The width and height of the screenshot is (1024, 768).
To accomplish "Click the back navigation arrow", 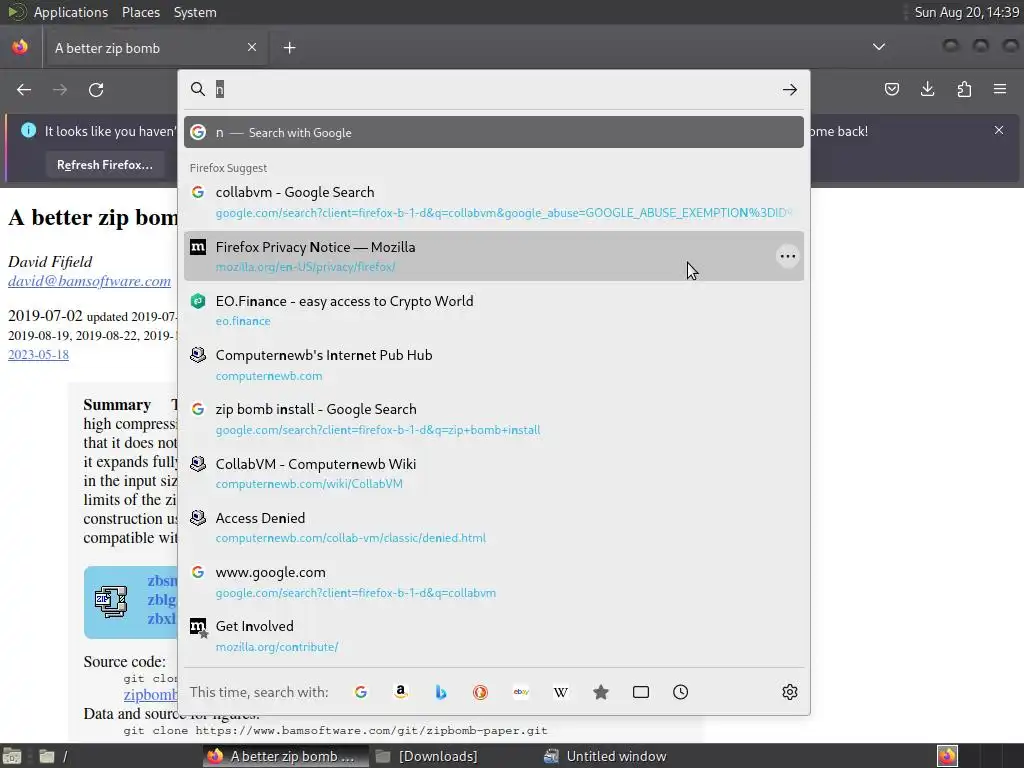I will (x=24, y=89).
